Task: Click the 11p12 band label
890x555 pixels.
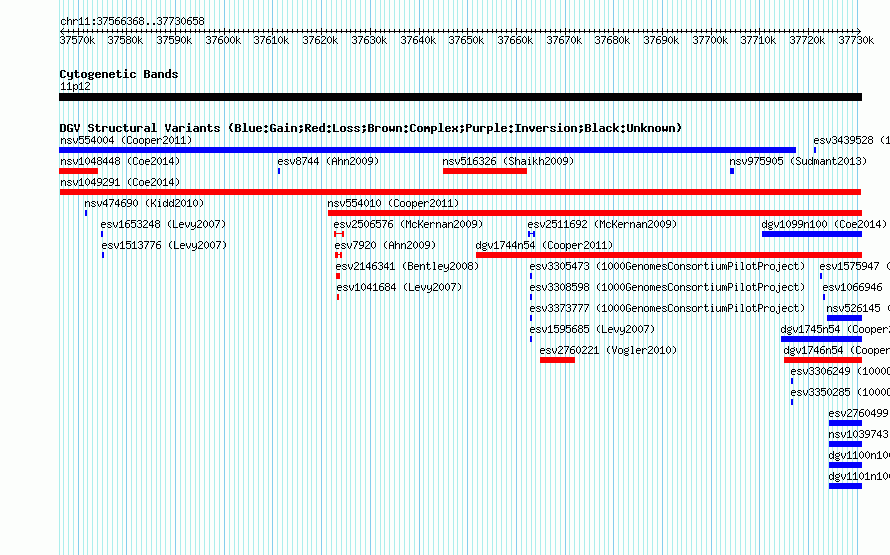Action: 75,86
